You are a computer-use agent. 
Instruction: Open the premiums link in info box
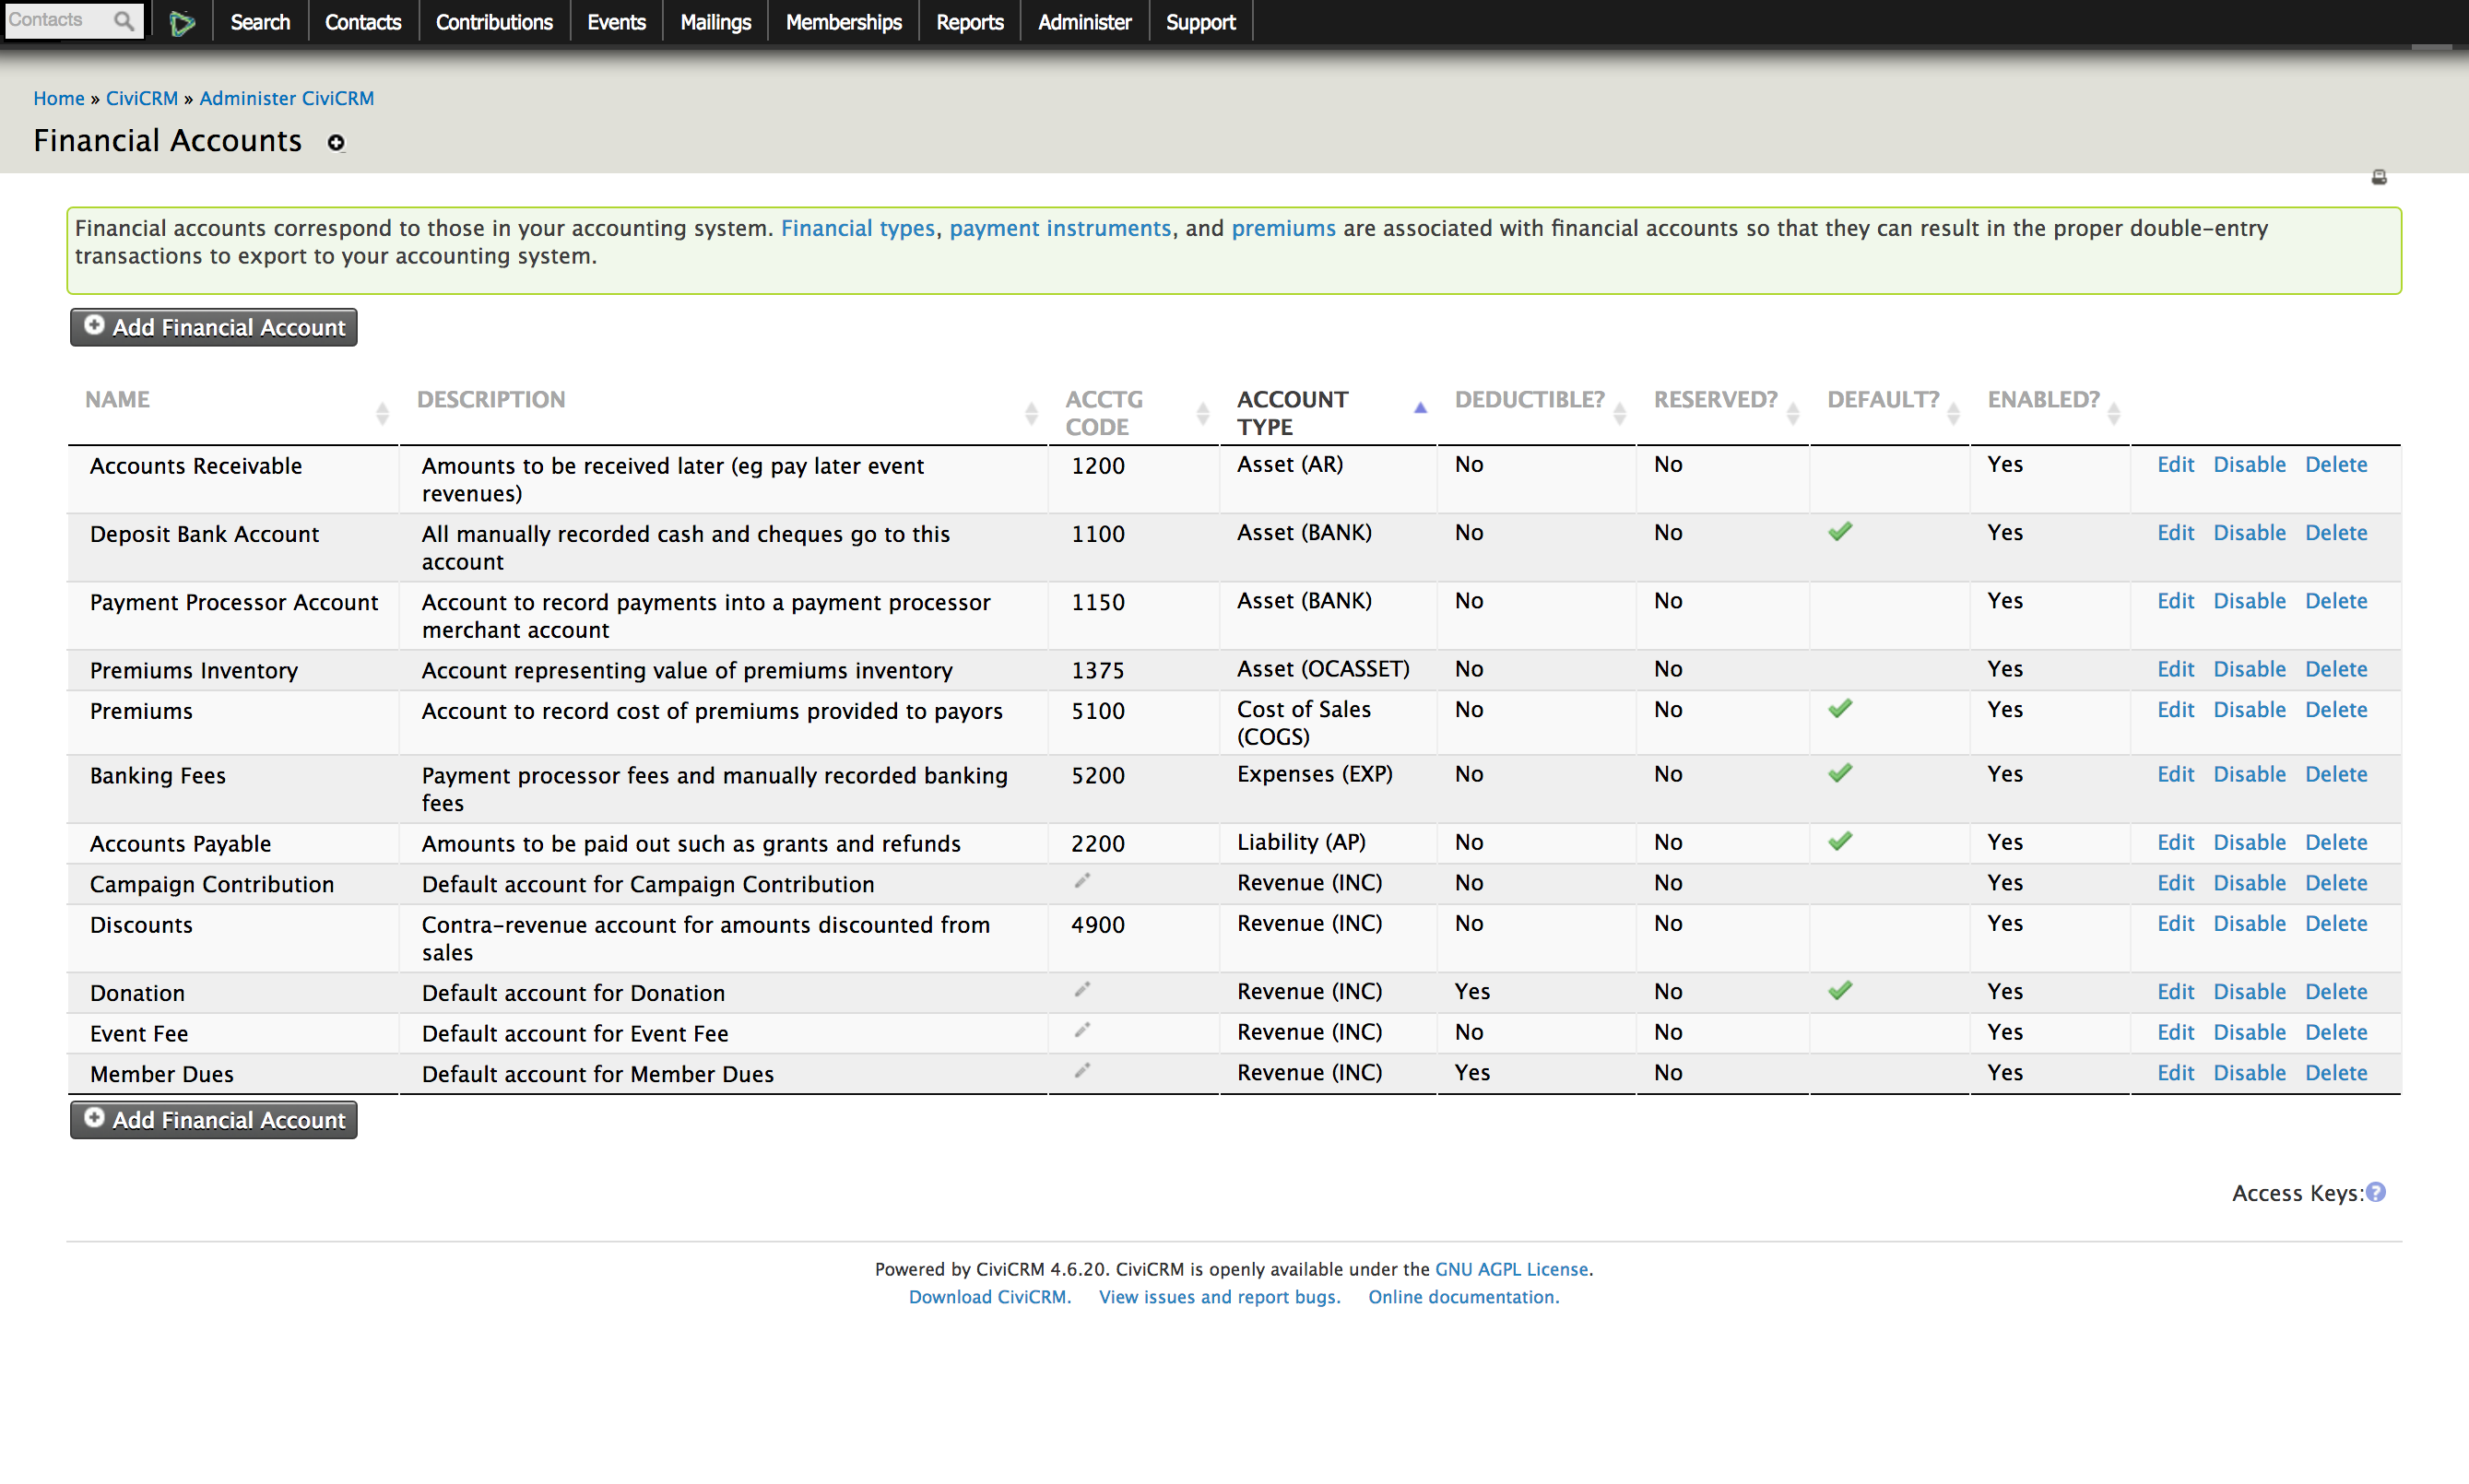click(x=1283, y=228)
